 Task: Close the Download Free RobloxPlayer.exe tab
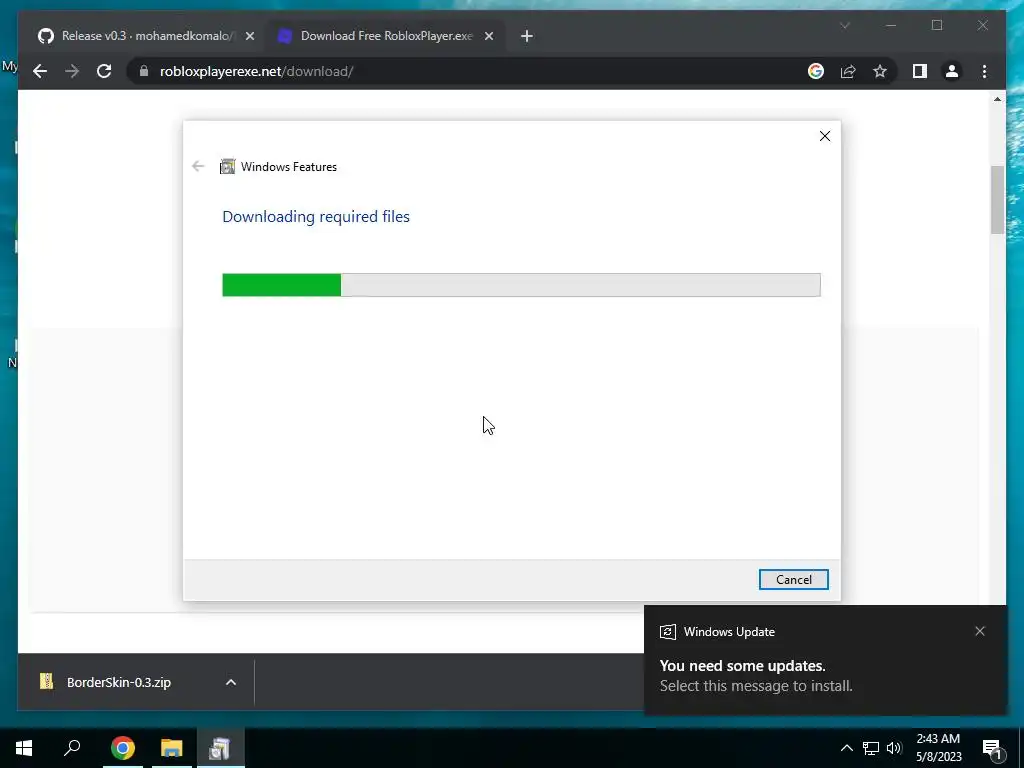point(488,36)
